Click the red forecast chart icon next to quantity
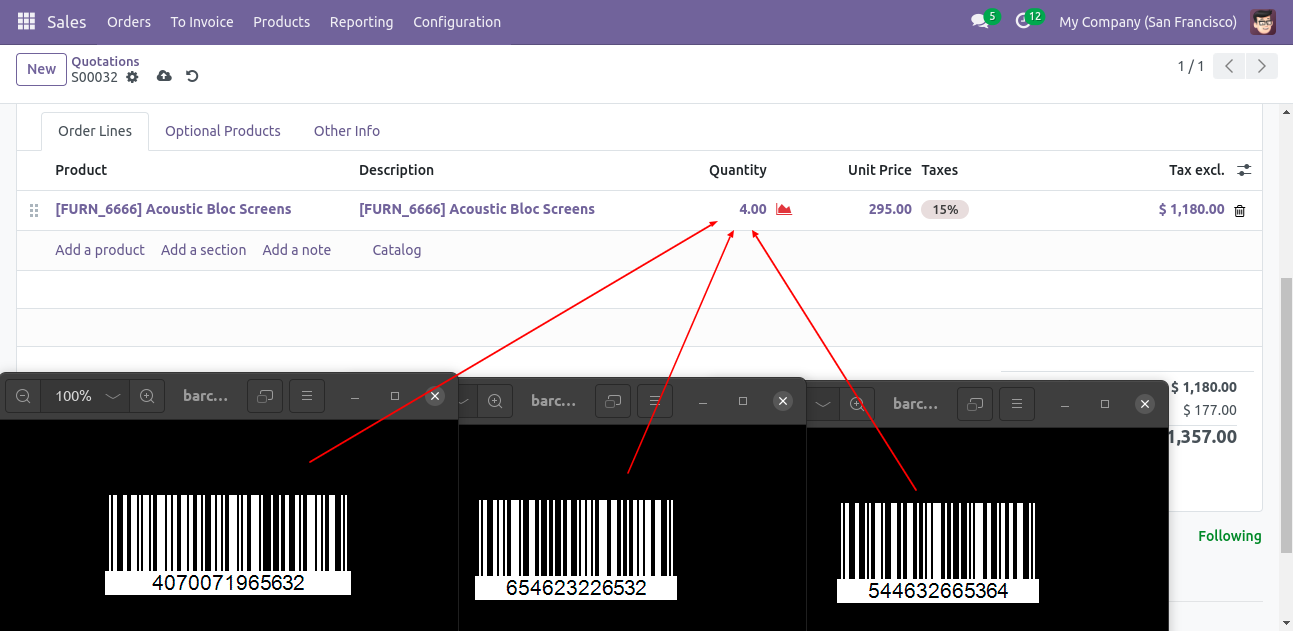 pos(784,209)
